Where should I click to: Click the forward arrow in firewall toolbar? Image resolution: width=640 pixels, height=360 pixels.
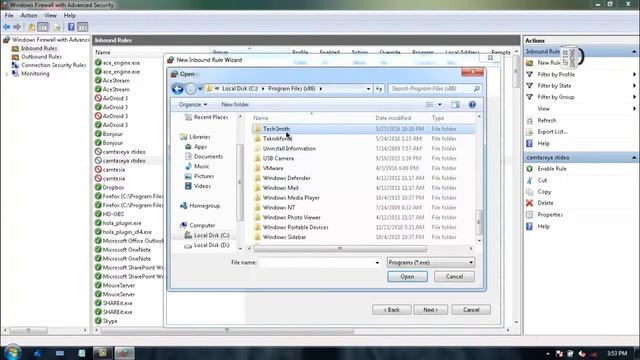(17, 27)
